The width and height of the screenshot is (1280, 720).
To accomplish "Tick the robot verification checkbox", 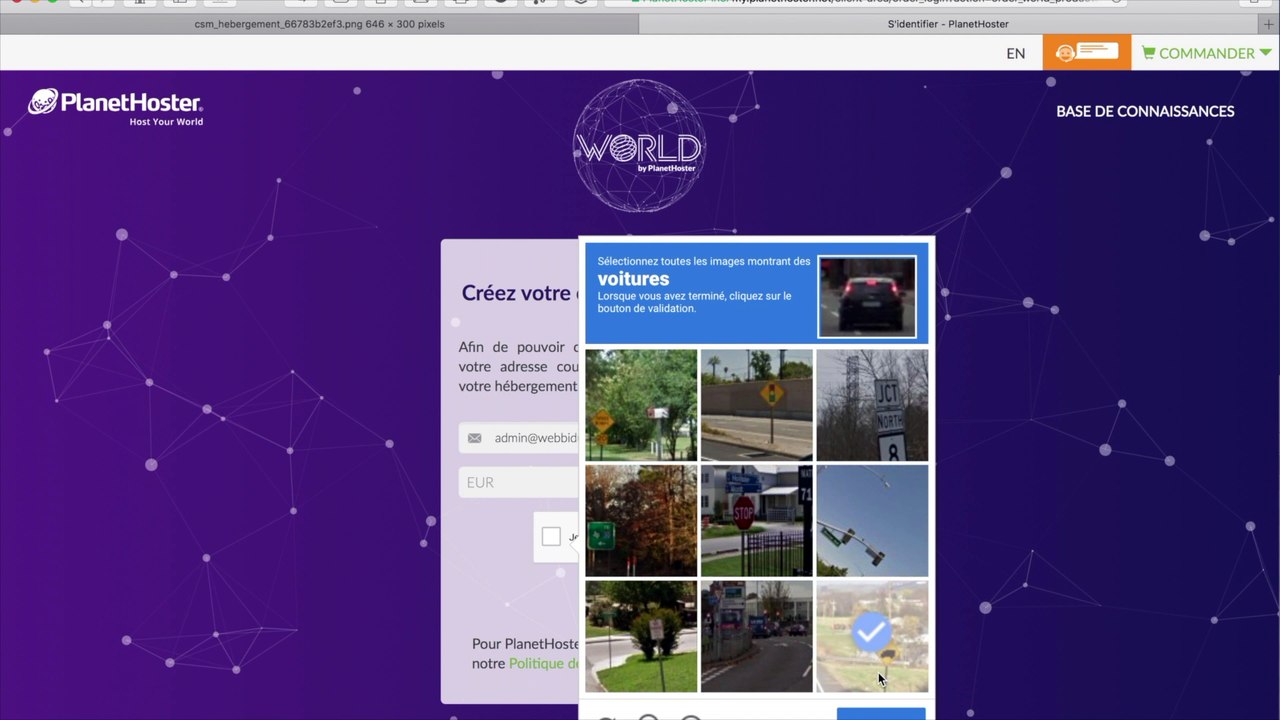I will [x=551, y=537].
